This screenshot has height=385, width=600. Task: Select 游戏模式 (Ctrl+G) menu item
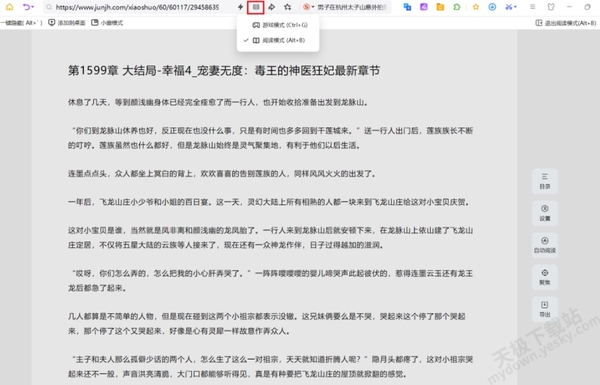(278, 25)
